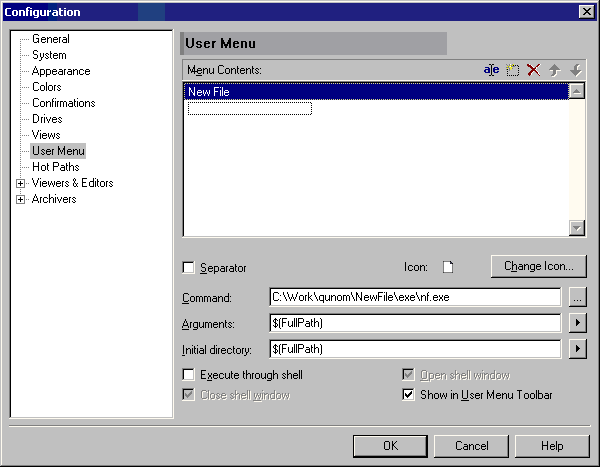600x467 pixels.
Task: Open the Appearance settings page
Action: (61, 71)
